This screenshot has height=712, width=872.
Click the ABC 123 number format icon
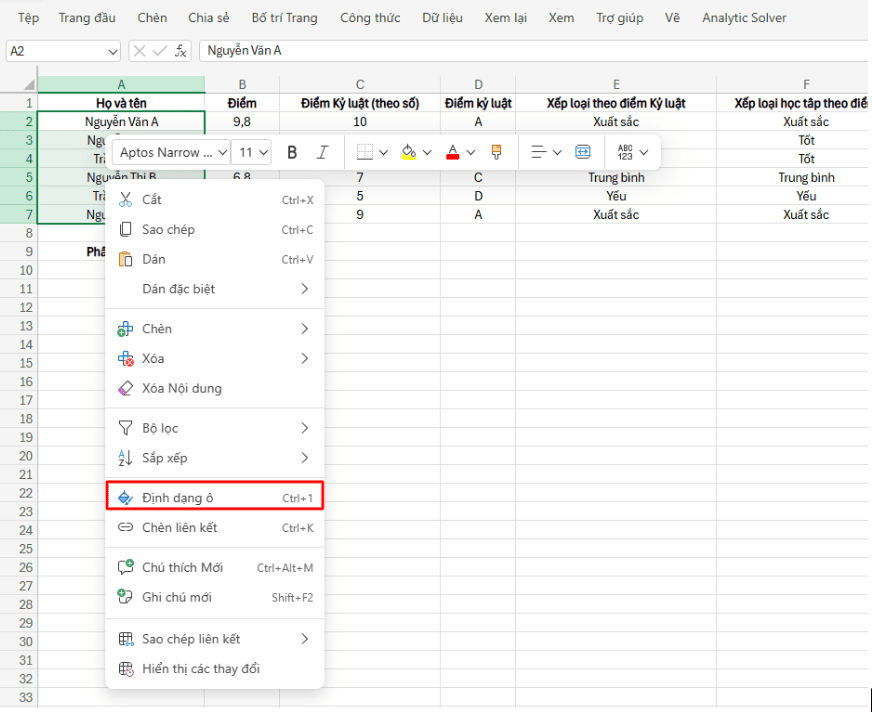(625, 152)
